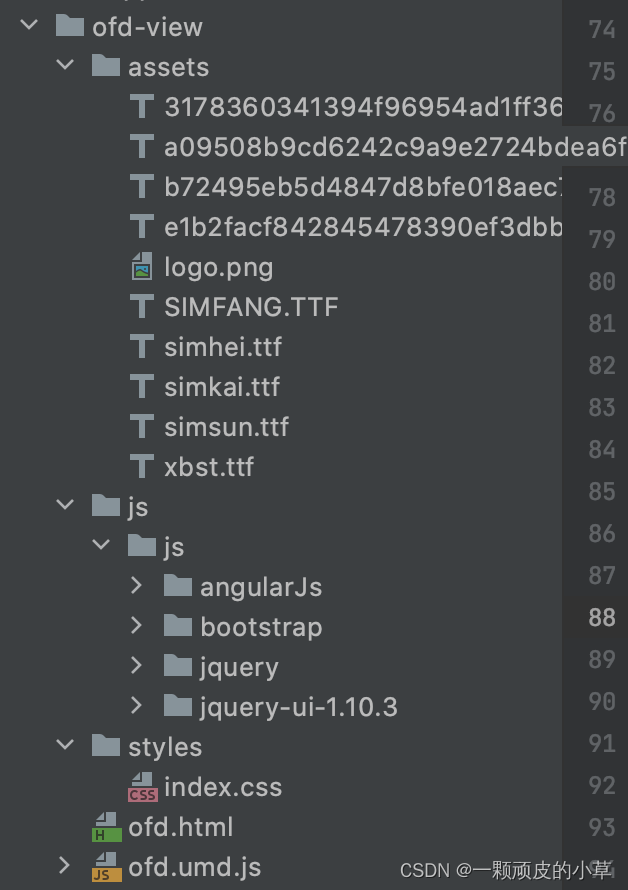This screenshot has width=628, height=890.
Task: Expand the angularJs folder
Action: tap(136, 585)
